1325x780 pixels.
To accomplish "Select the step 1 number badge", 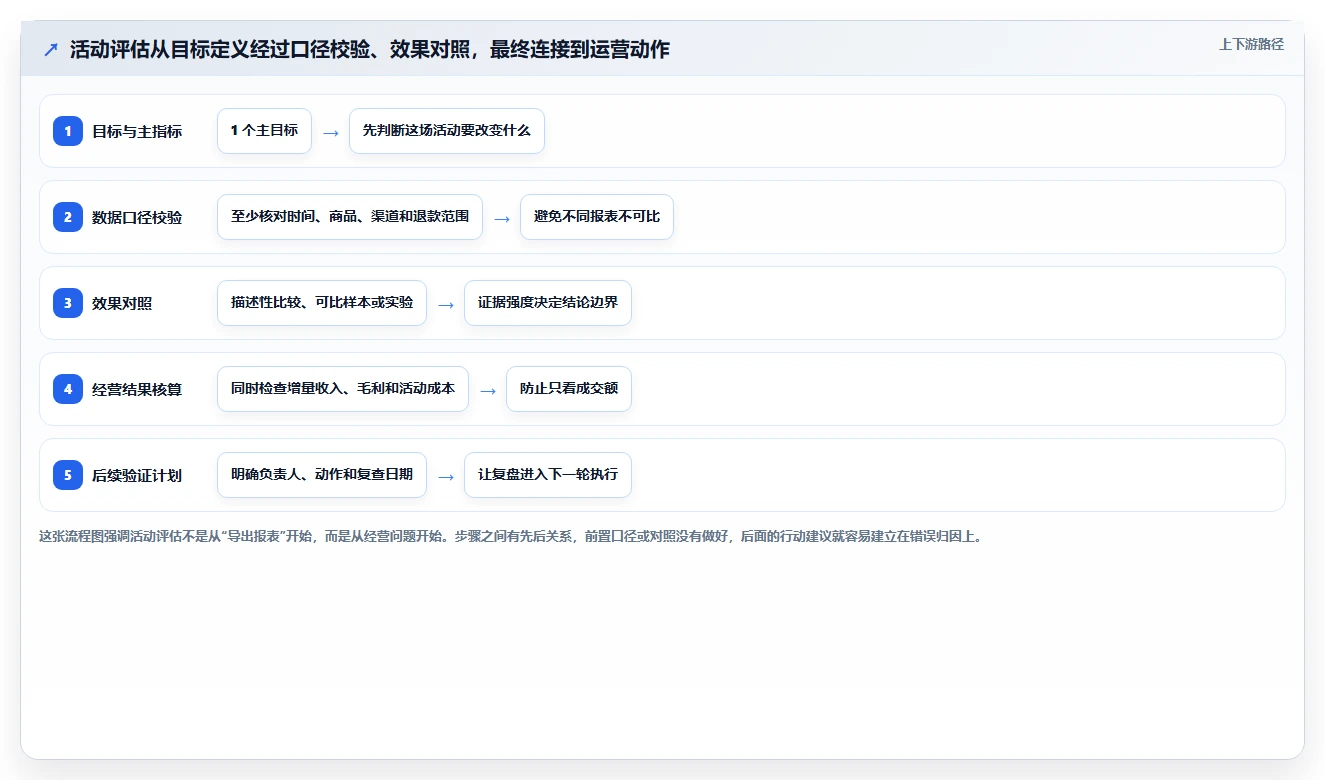I will [x=68, y=131].
